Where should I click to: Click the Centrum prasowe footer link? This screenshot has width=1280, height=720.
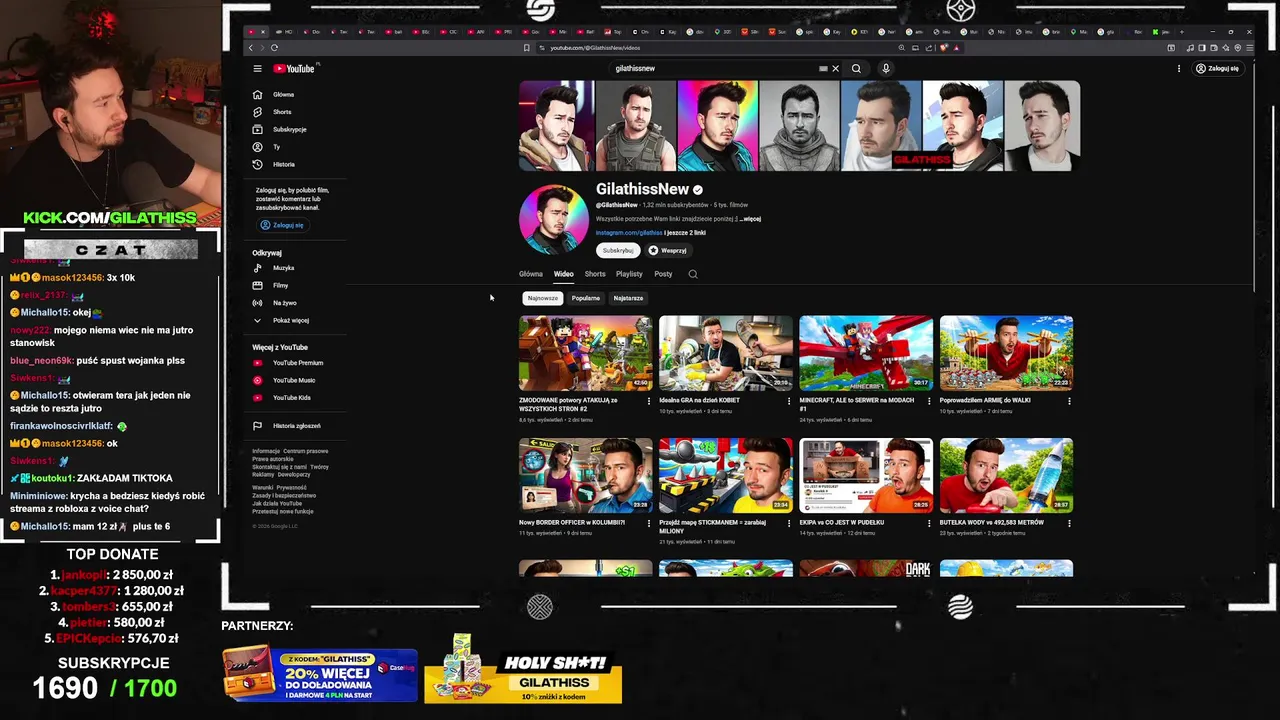tap(306, 451)
